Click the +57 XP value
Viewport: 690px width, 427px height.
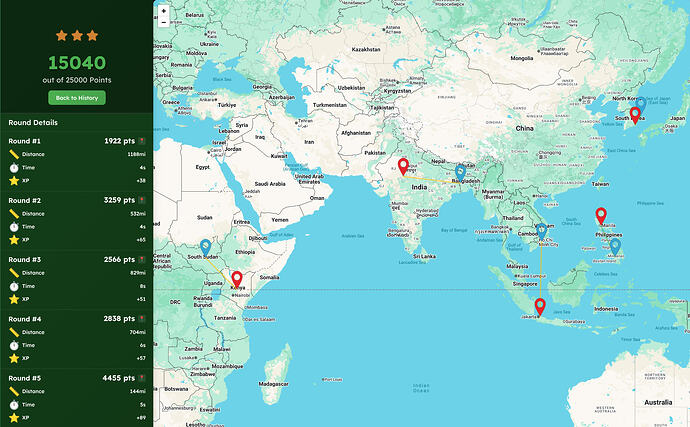(141, 358)
